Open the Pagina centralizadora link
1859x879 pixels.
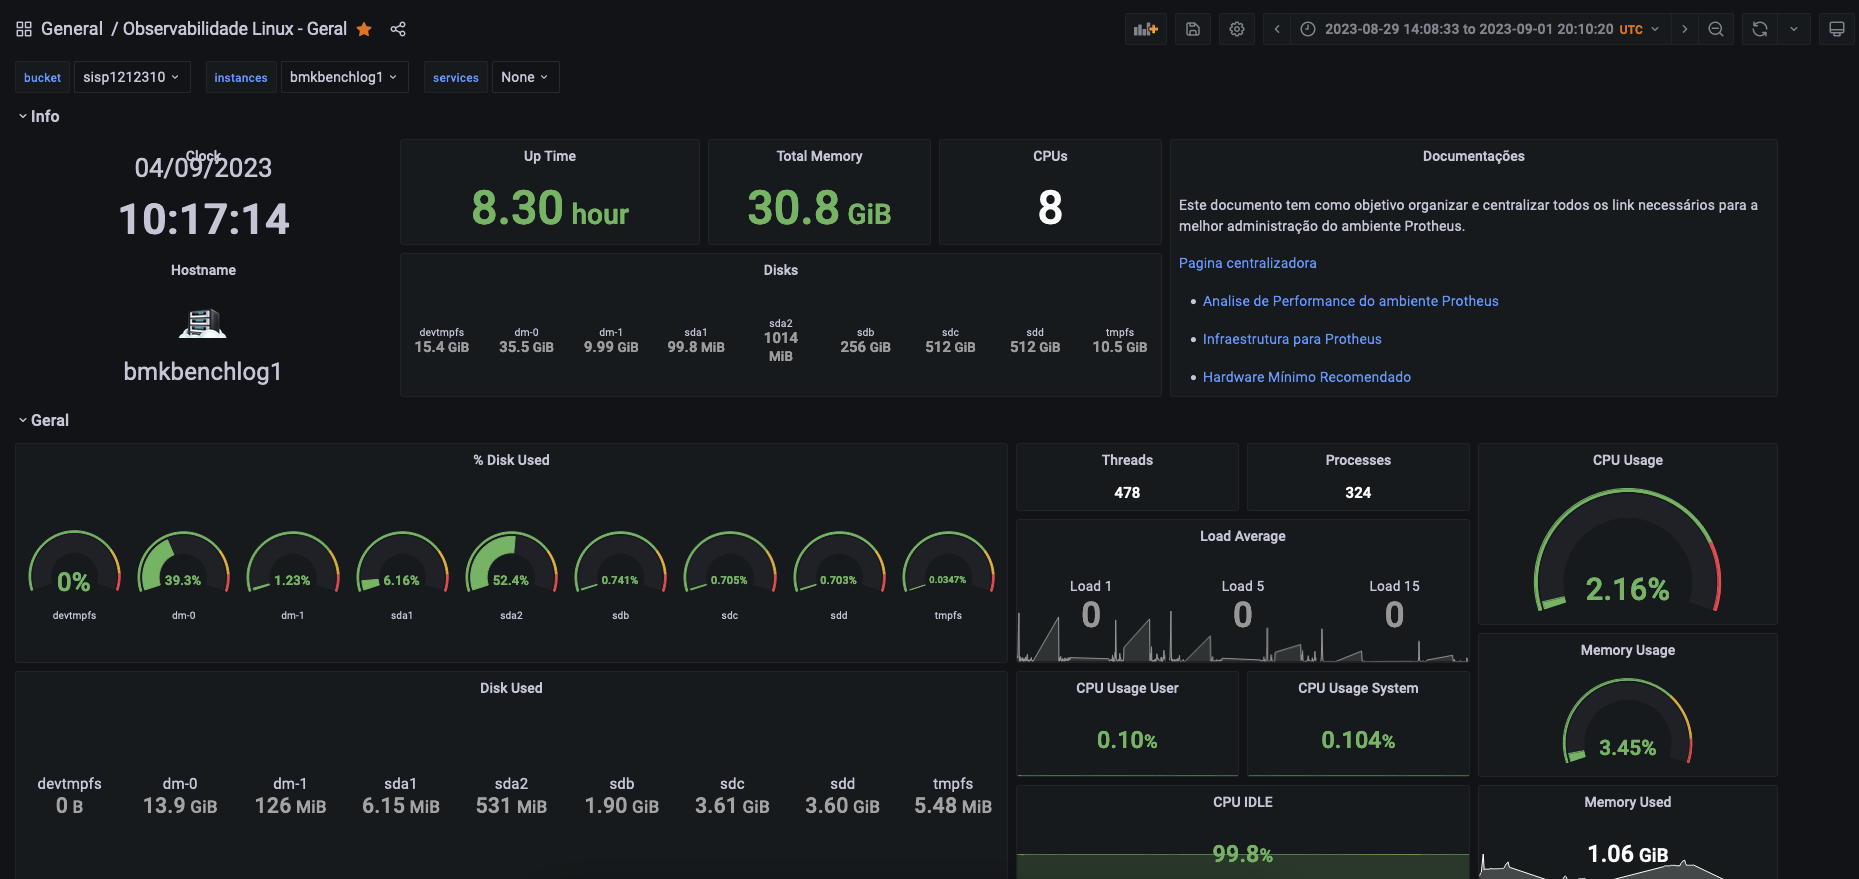coord(1247,263)
